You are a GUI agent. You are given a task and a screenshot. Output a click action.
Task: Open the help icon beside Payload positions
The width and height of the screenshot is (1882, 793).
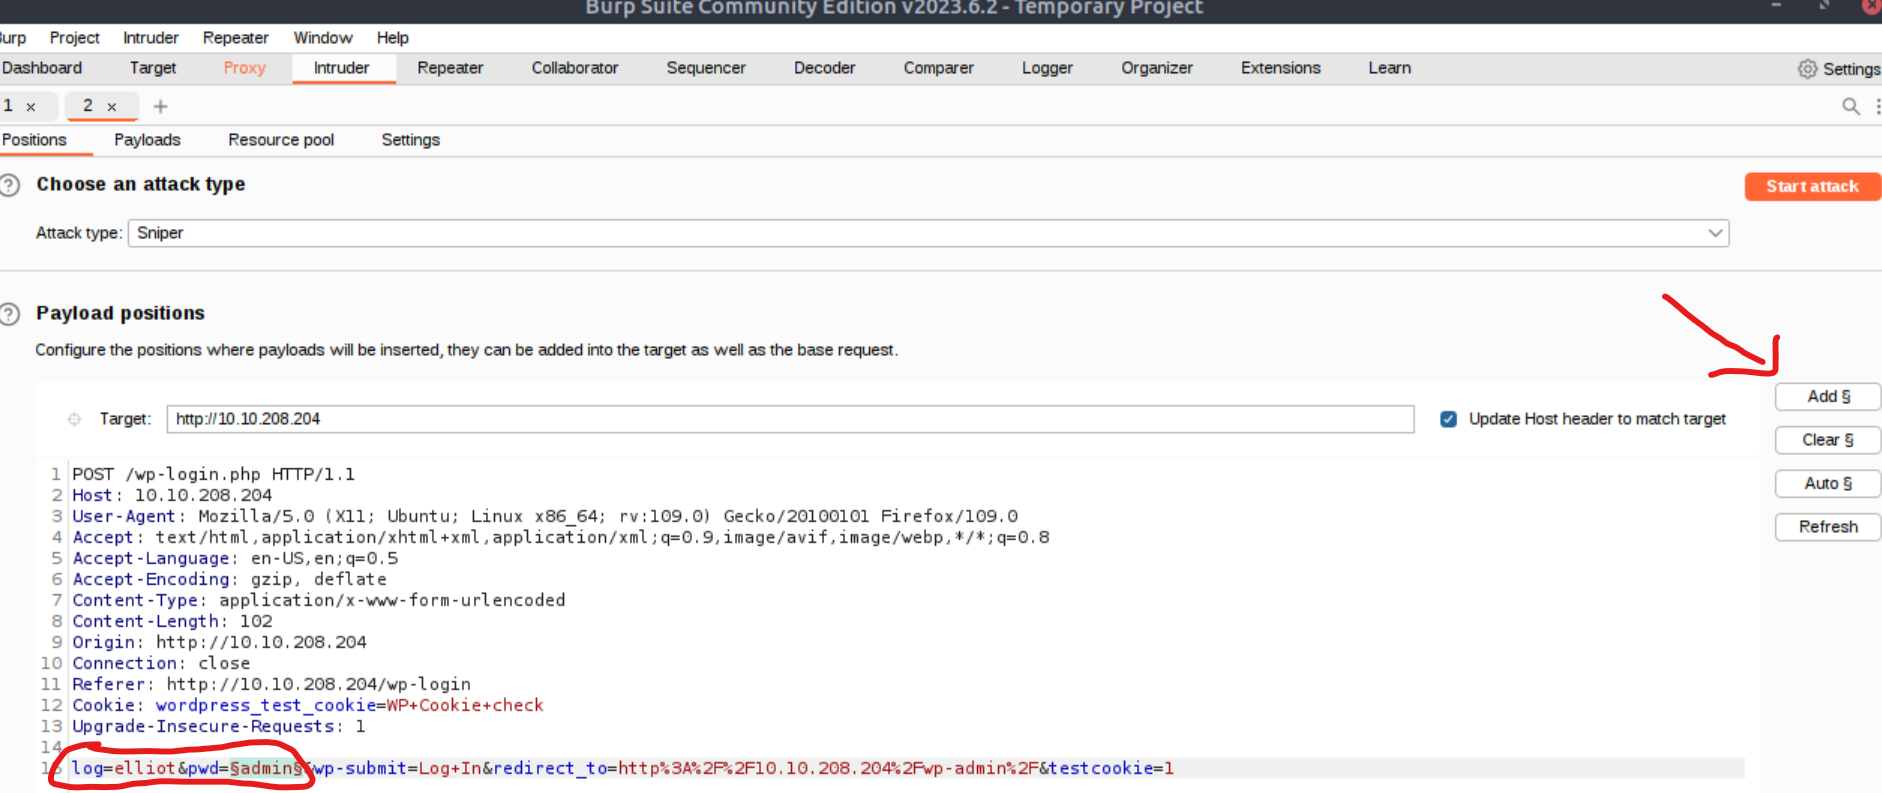coord(9,314)
